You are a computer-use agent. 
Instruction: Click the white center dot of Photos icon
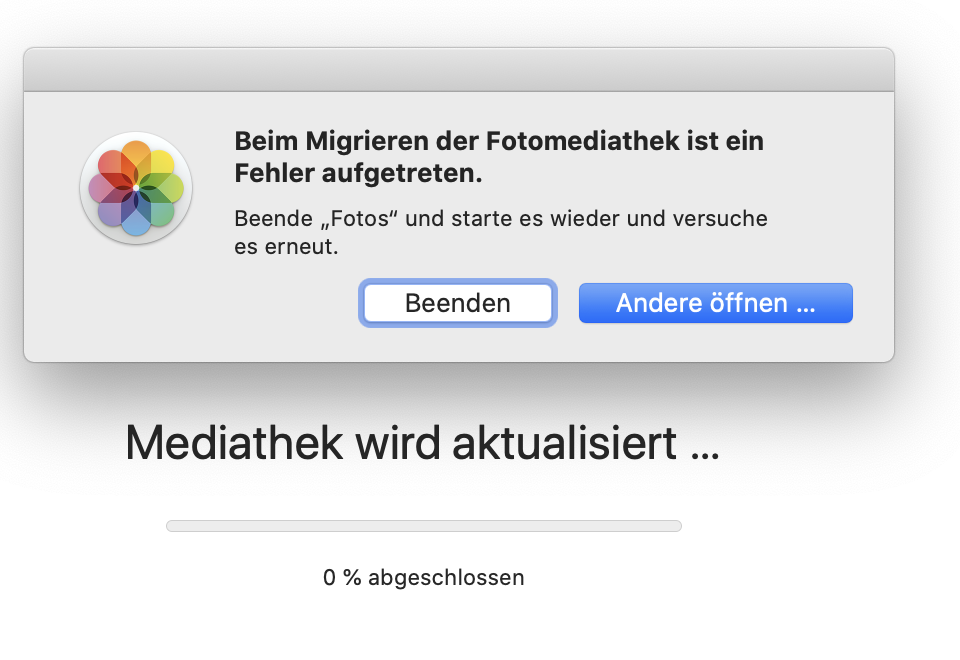coord(135,188)
